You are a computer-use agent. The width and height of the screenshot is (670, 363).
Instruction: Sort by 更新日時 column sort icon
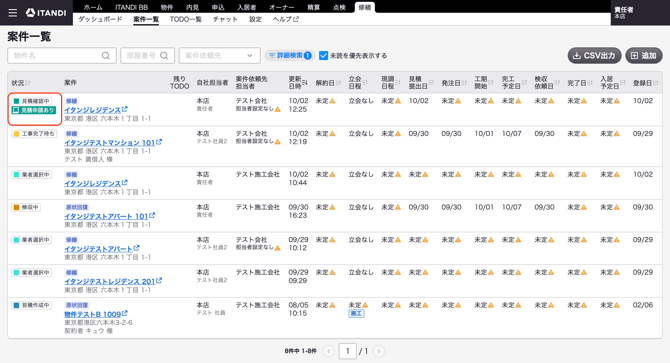(305, 82)
